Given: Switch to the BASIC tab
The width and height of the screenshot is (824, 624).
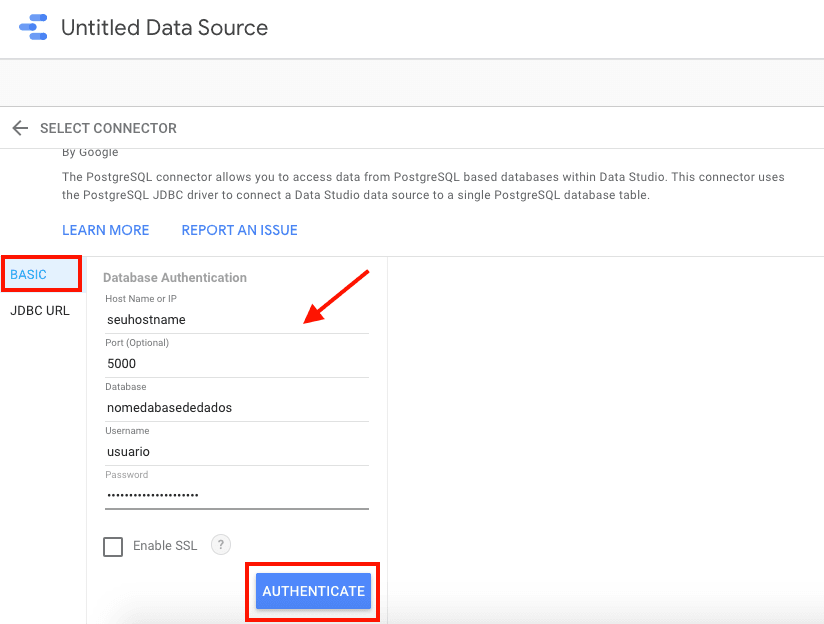Looking at the screenshot, I should (x=29, y=274).
